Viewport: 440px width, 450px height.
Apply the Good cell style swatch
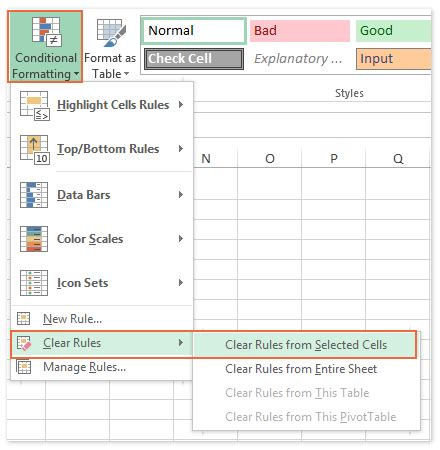pos(393,31)
